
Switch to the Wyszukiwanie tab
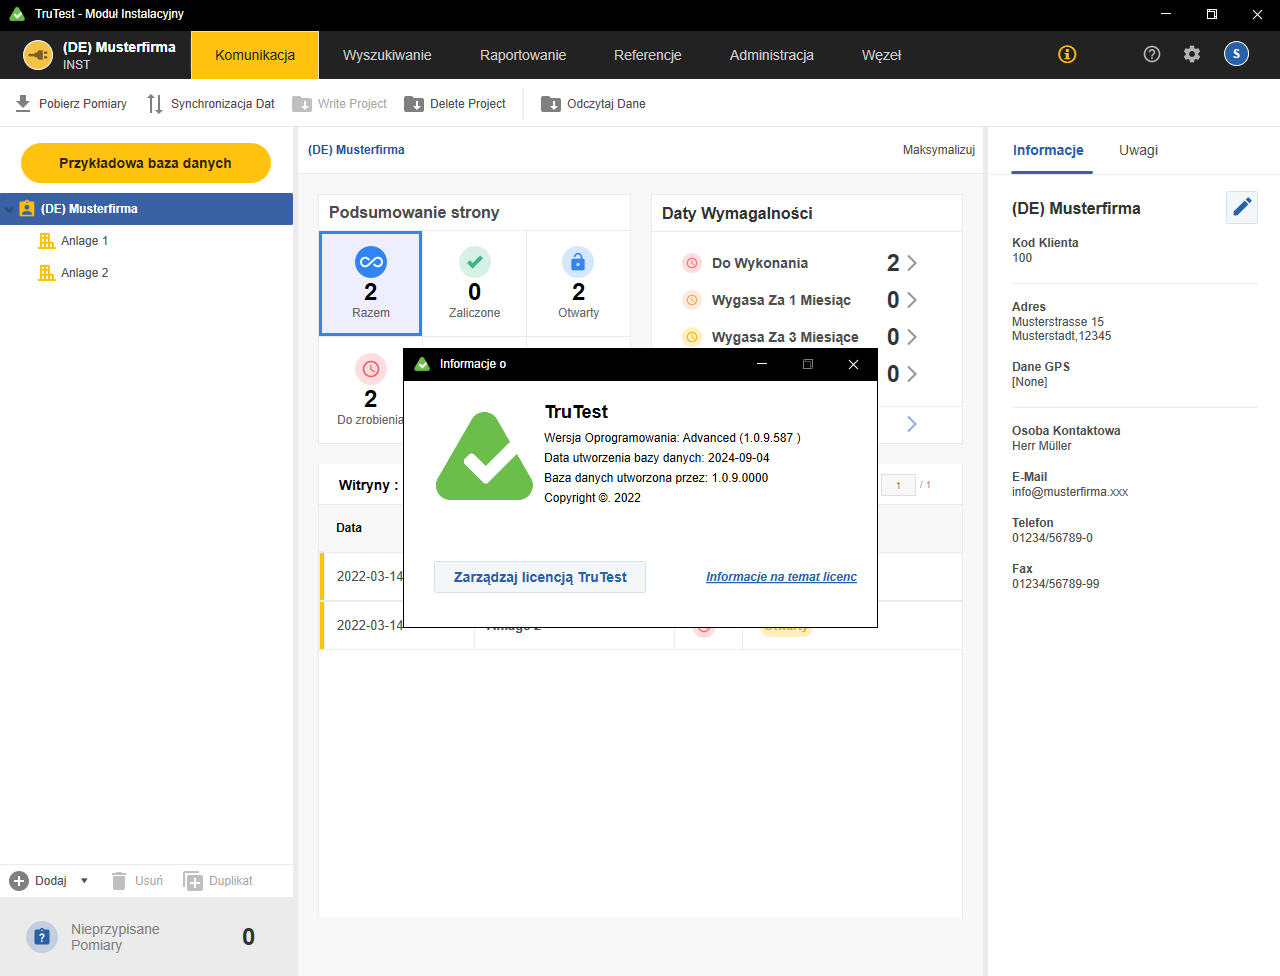[x=387, y=55]
